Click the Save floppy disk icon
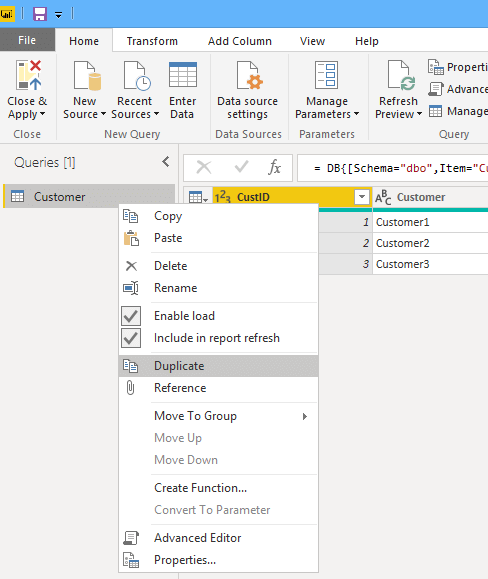Image resolution: width=488 pixels, height=579 pixels. point(40,14)
